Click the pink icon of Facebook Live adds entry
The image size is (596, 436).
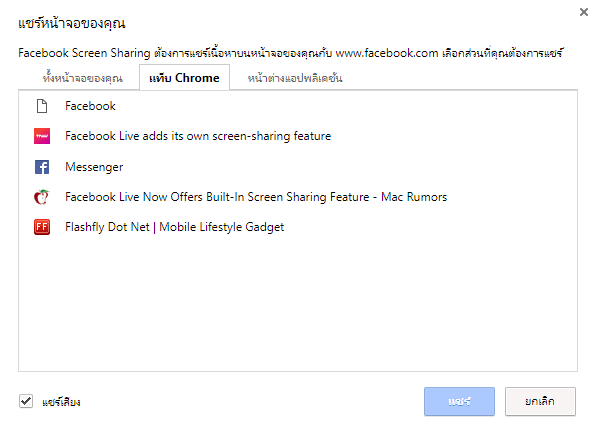[42, 136]
